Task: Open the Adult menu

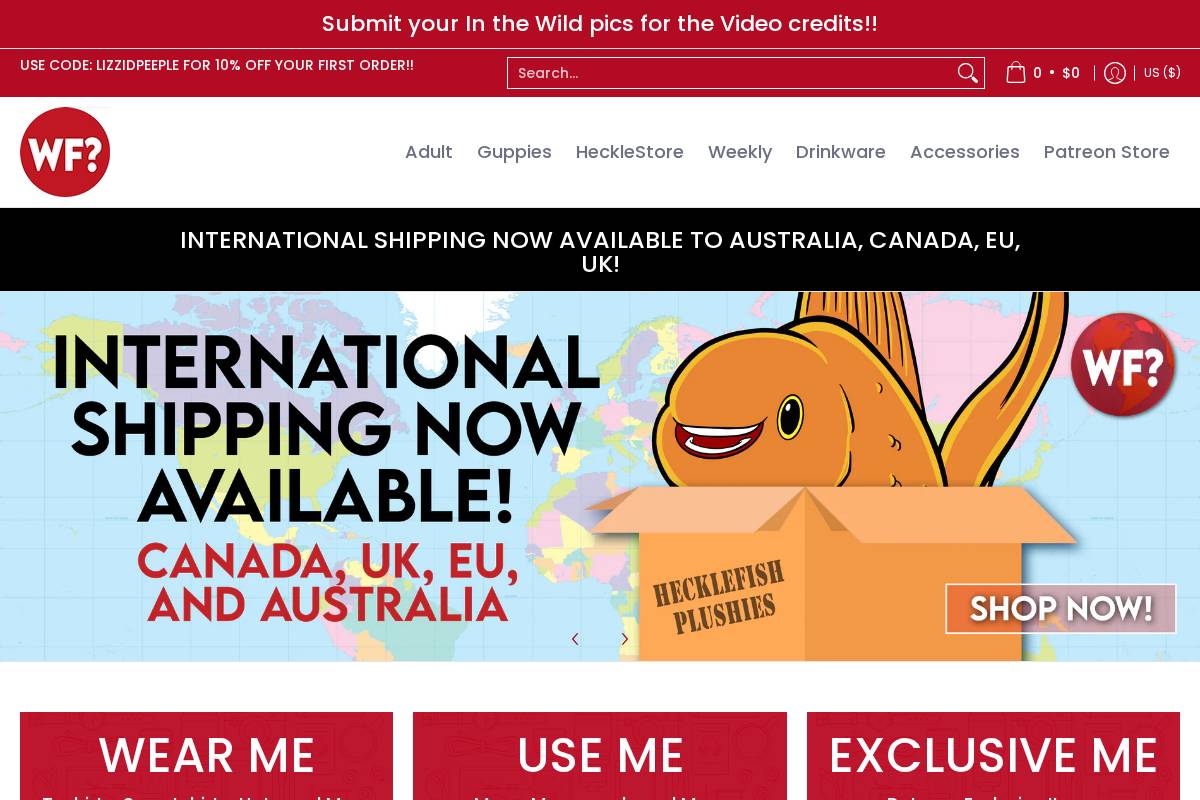Action: click(x=429, y=152)
